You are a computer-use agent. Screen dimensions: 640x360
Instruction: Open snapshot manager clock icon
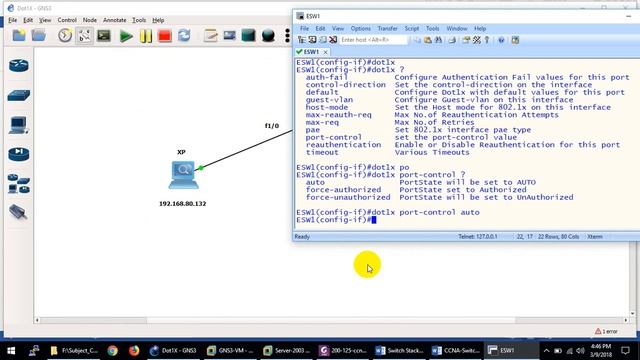[x=65, y=36]
